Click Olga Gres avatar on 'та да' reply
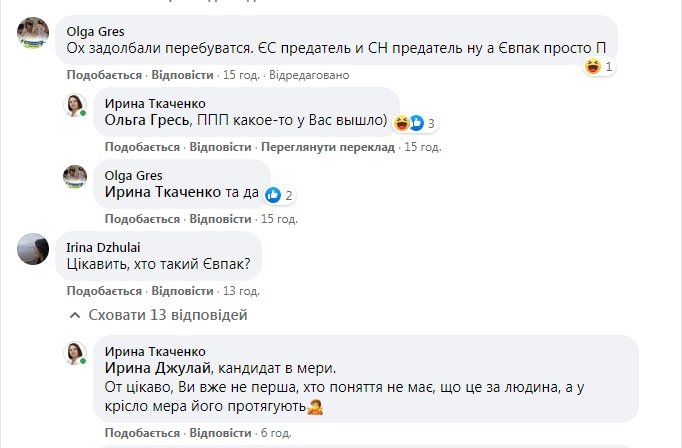Viewport: 682px width, 448px height. pyautogui.click(x=76, y=177)
